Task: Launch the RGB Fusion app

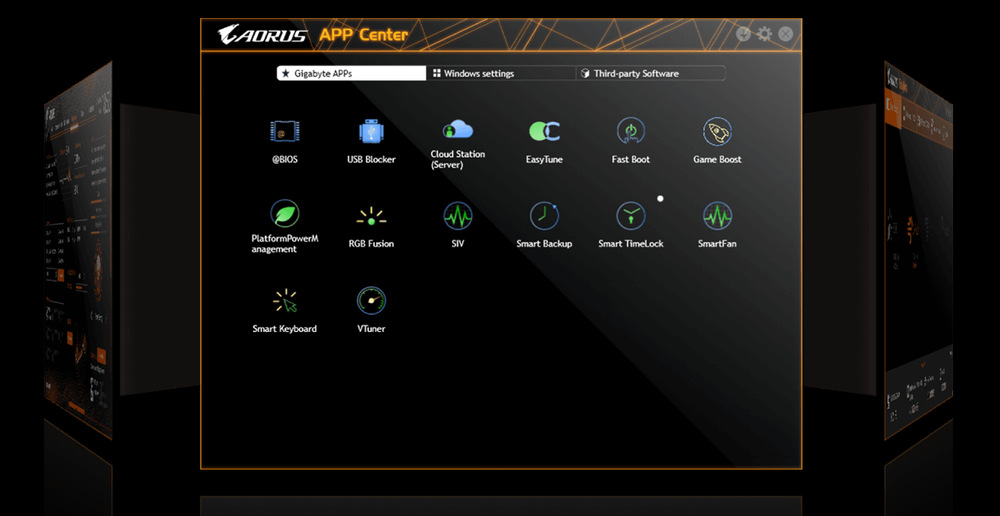Action: pyautogui.click(x=371, y=217)
